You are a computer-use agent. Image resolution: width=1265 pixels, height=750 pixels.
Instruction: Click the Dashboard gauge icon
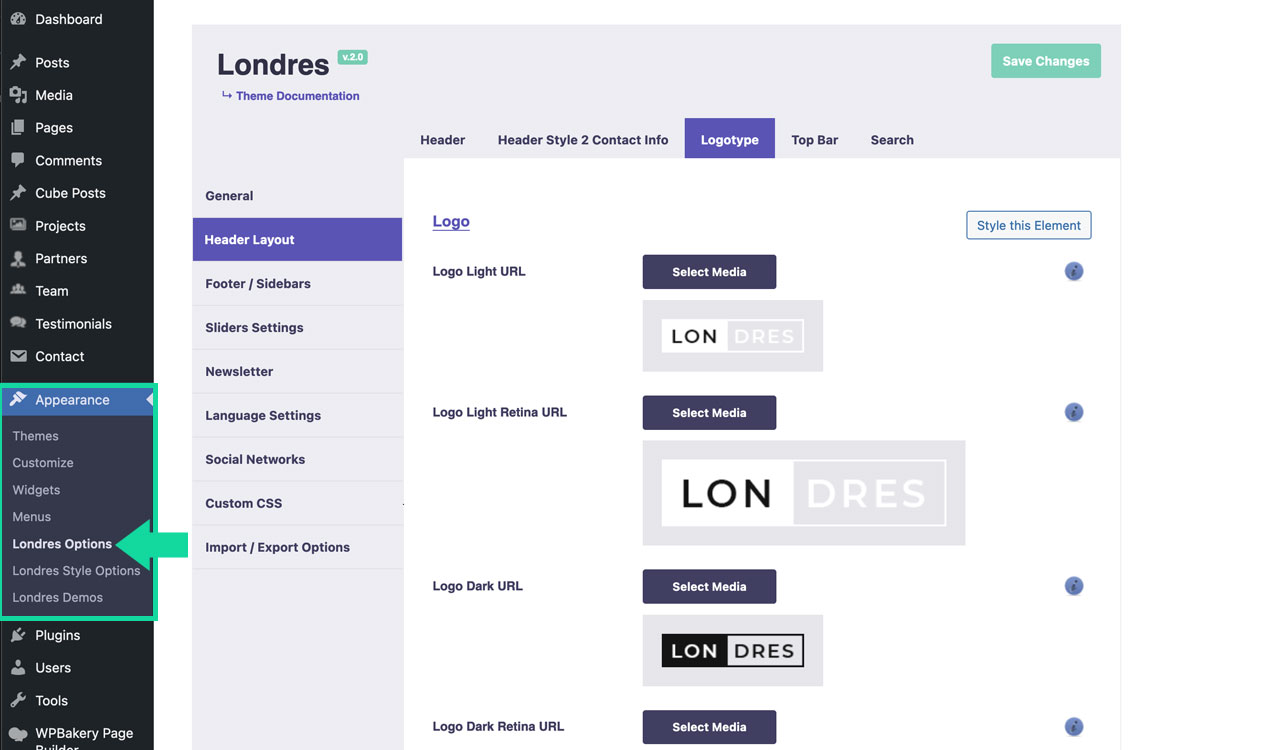[x=18, y=19]
